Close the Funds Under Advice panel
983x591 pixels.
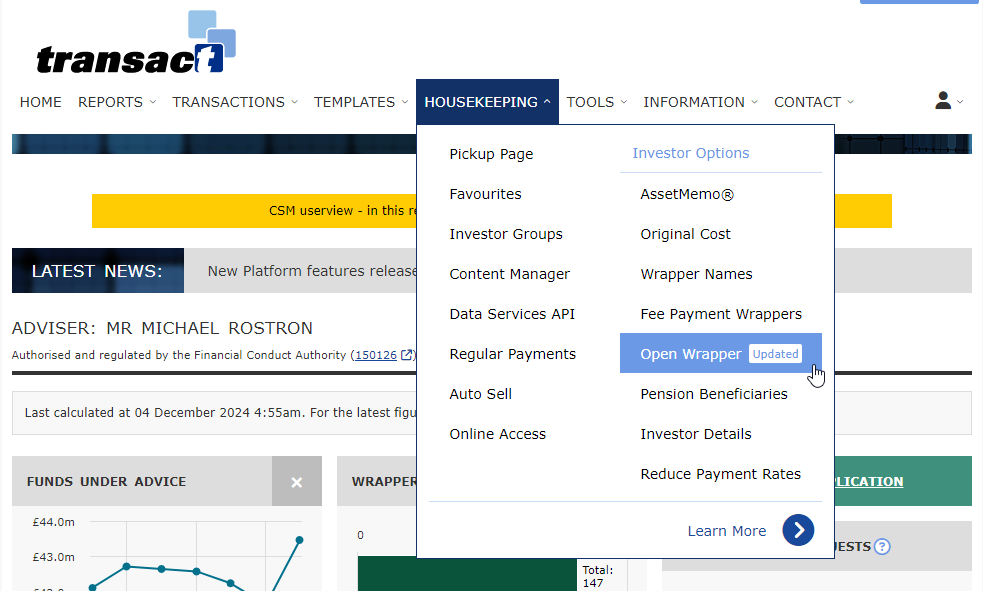tap(296, 482)
